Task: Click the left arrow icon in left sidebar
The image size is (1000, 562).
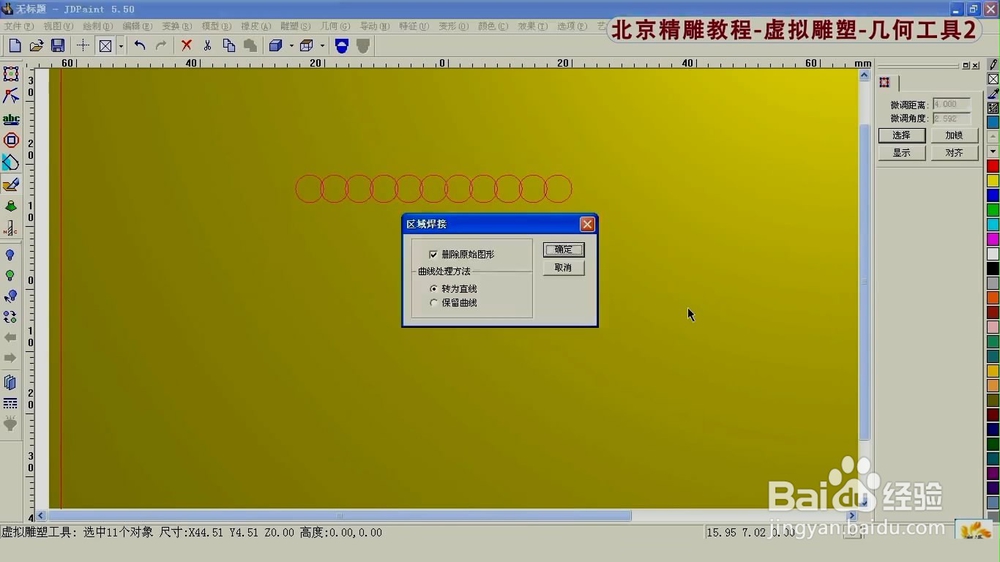Action: [10, 337]
